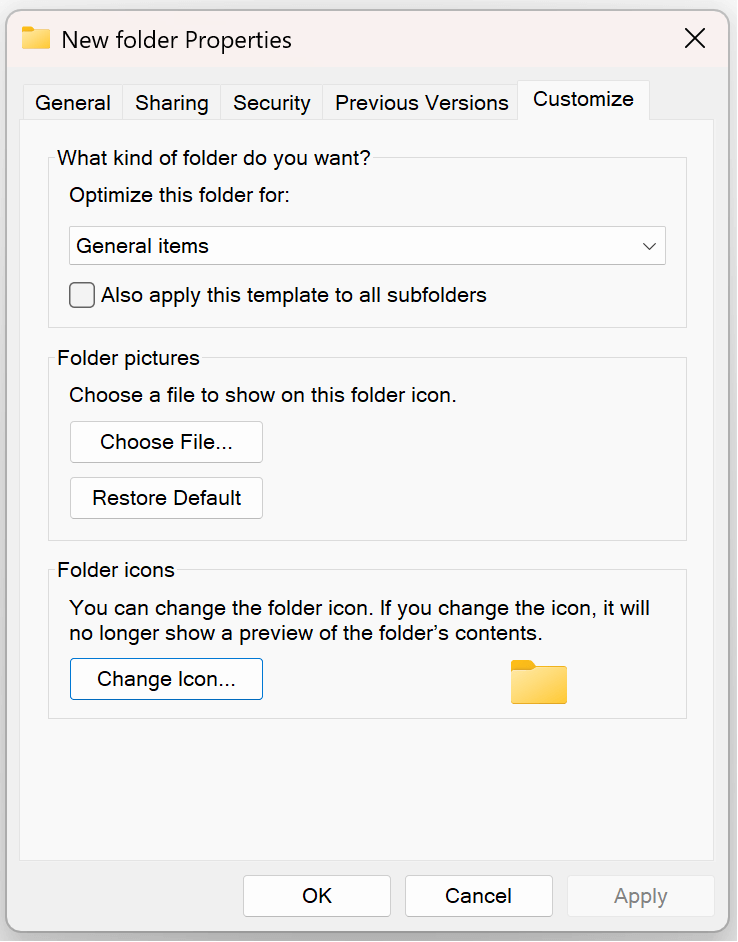Select the Previous Versions tab
The width and height of the screenshot is (738, 942).
point(421,103)
